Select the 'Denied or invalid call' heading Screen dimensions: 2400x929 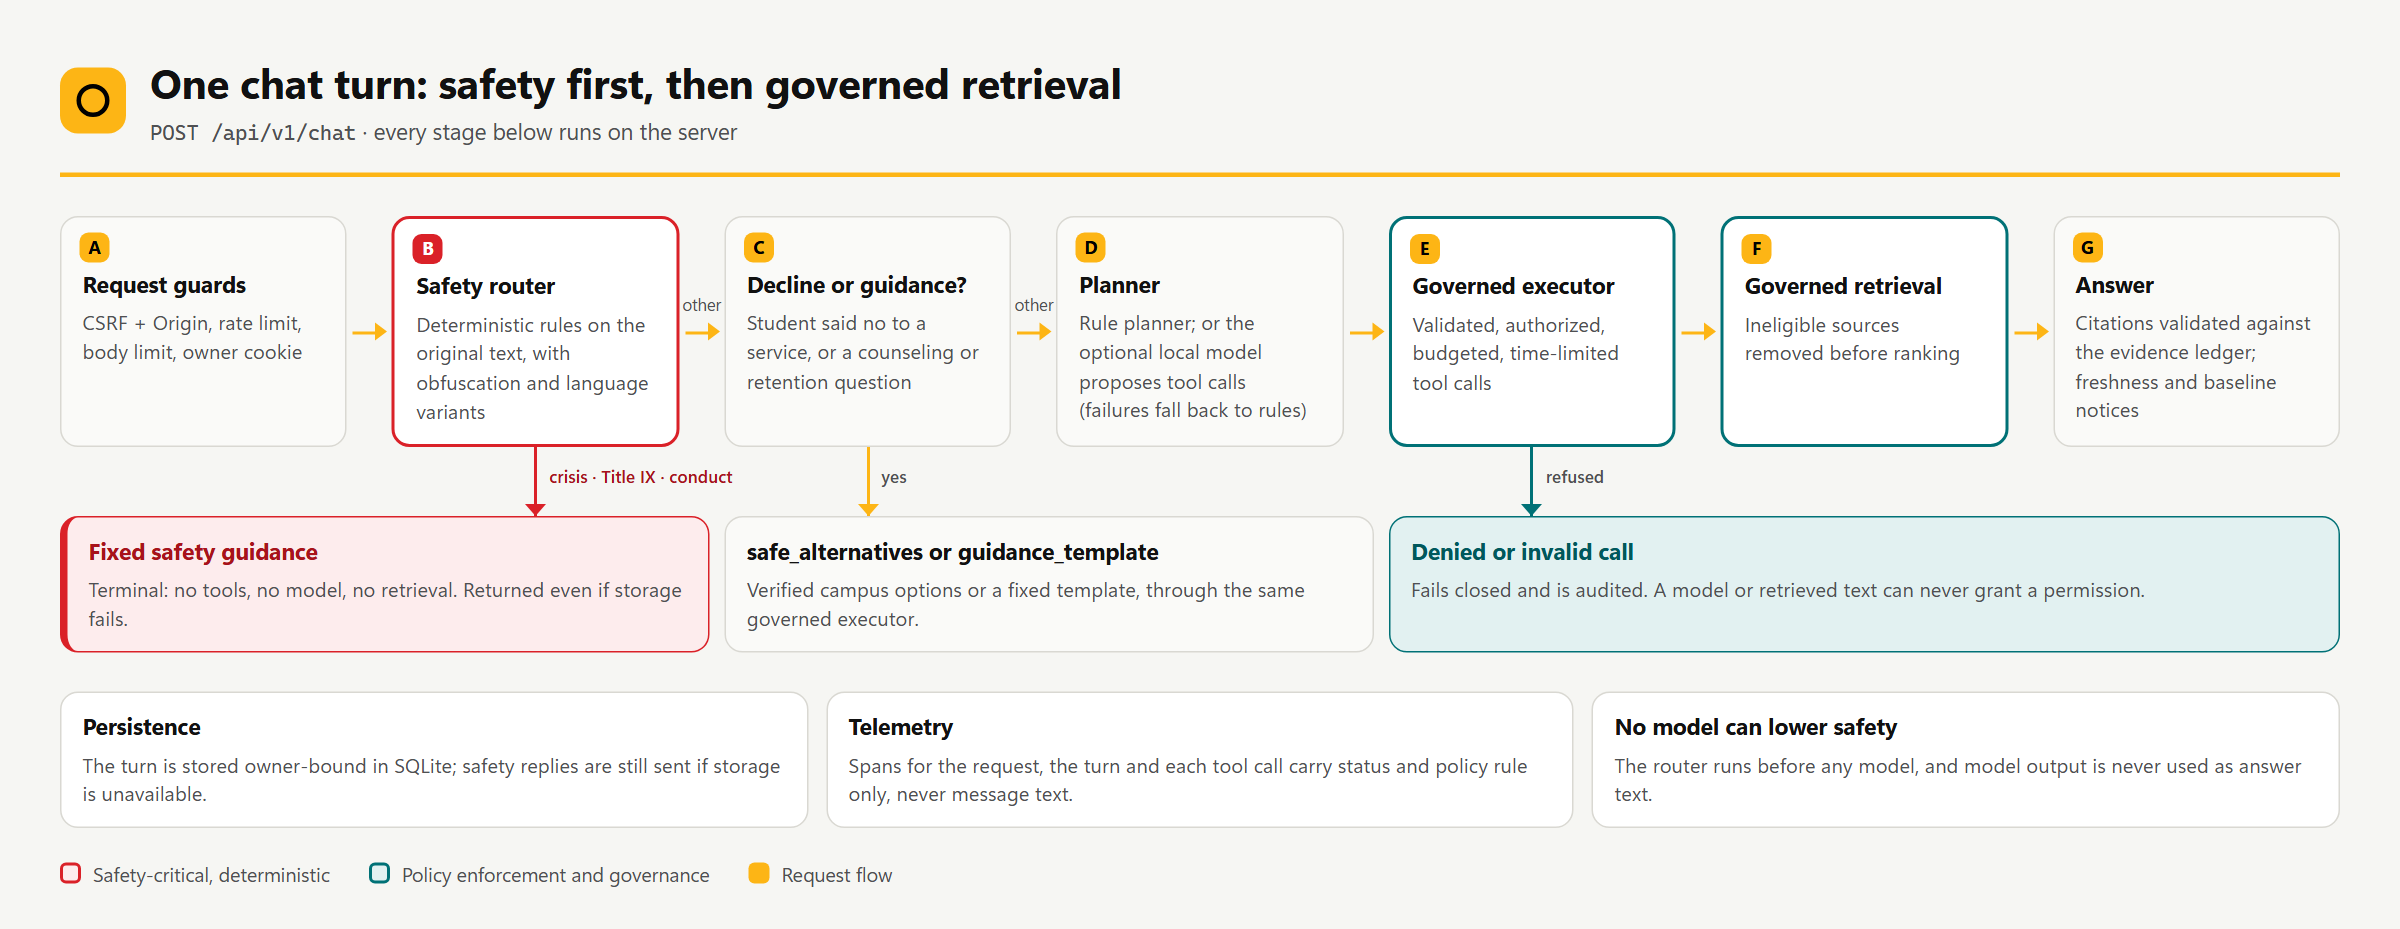(1522, 552)
